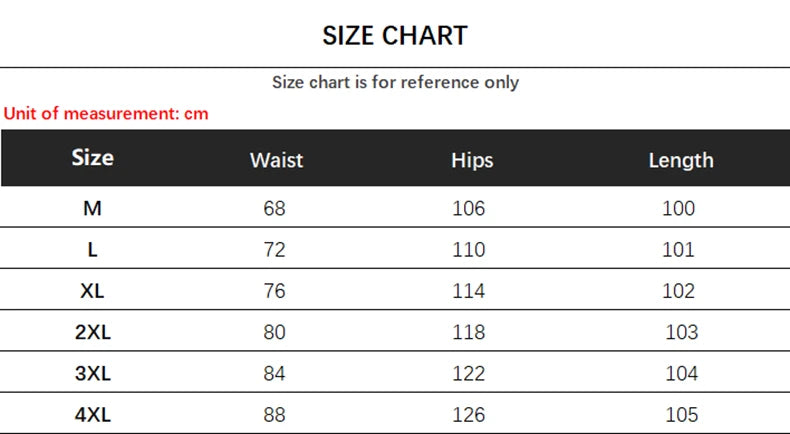Screen dimensions: 790x434
Task: Click the 3XL size row label
Action: click(93, 373)
